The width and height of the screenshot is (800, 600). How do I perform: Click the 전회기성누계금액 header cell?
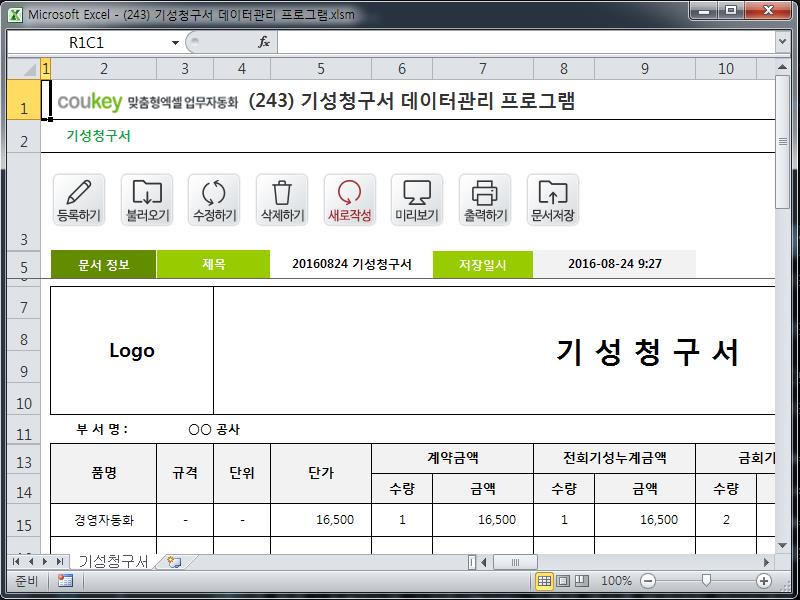point(615,458)
